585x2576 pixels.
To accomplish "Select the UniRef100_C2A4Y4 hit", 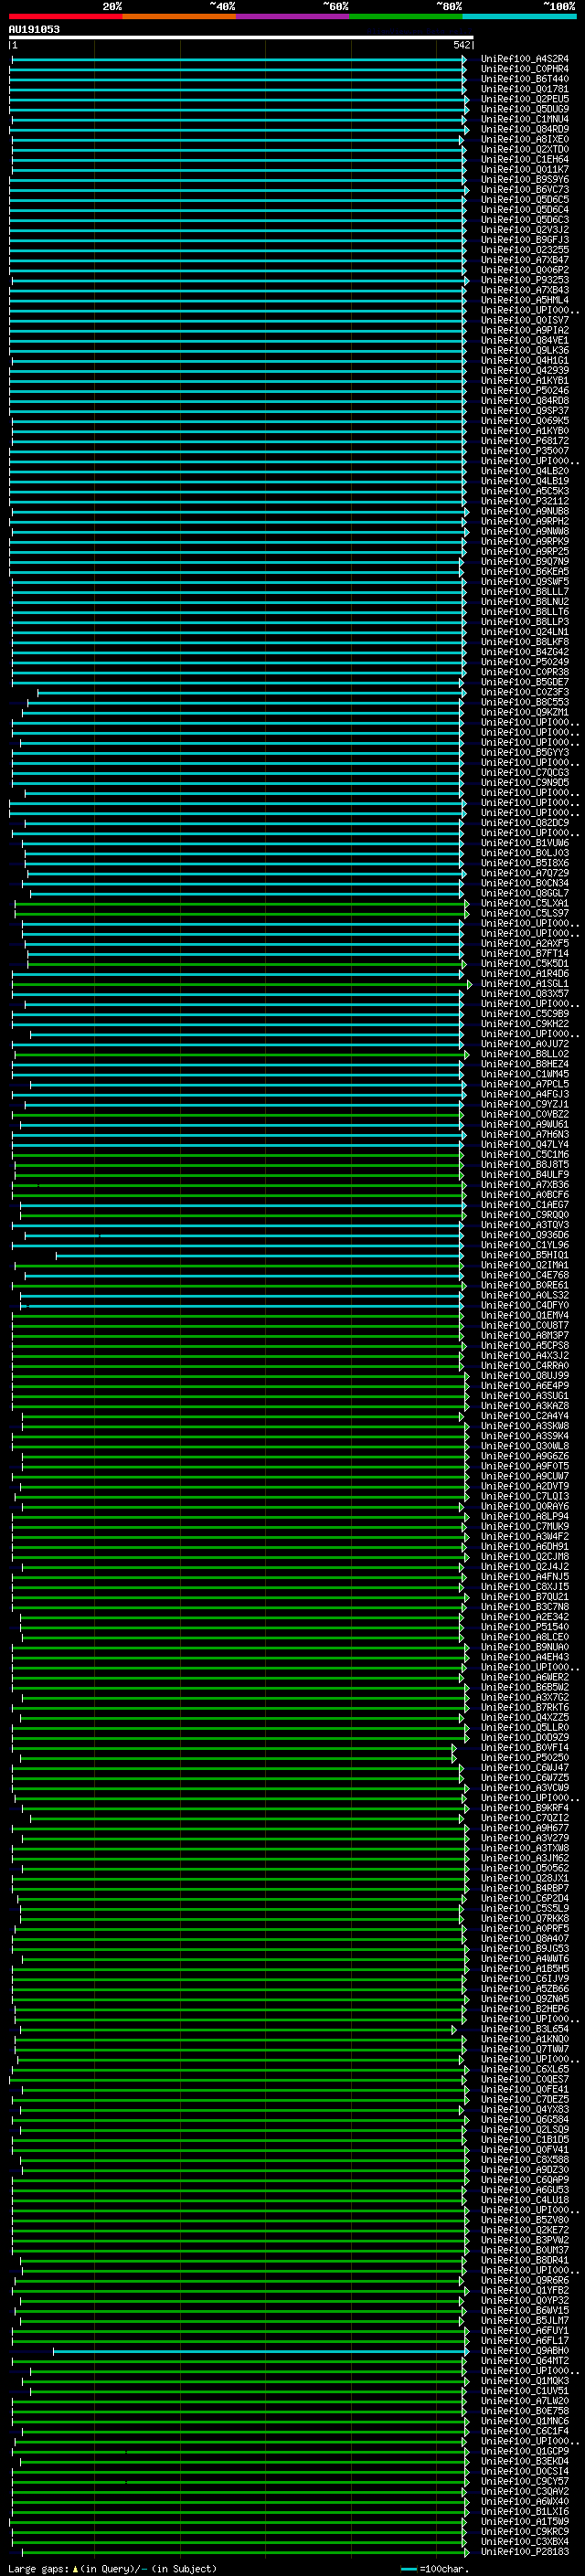I will coord(524,1416).
